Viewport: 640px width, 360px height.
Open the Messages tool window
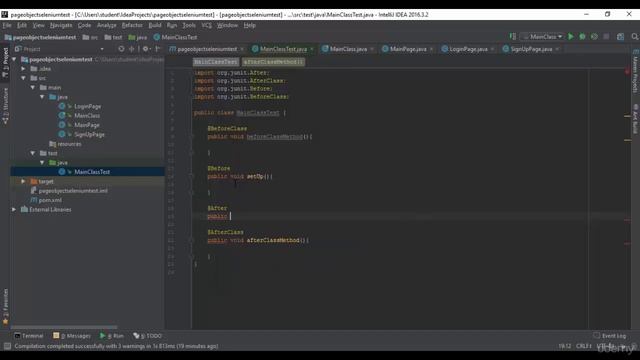coord(72,336)
